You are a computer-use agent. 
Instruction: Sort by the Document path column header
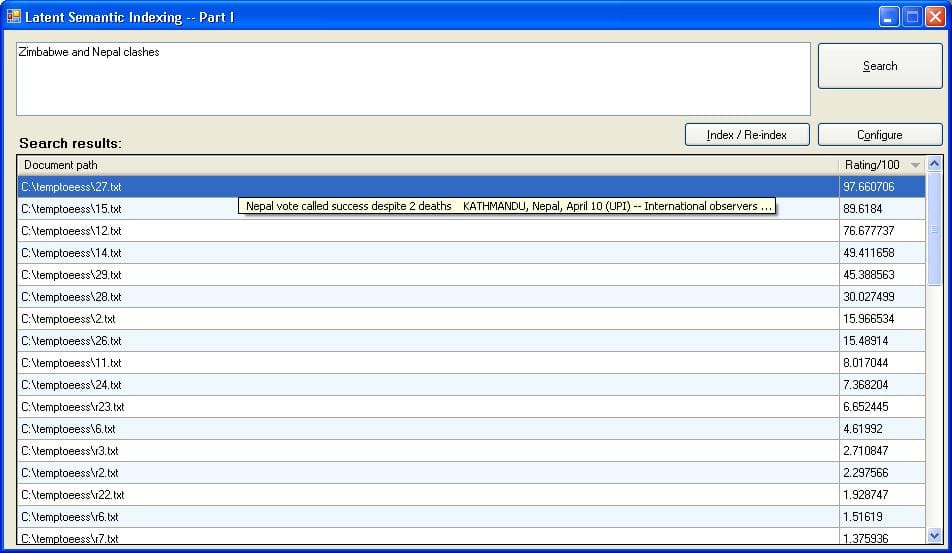click(x=428, y=165)
